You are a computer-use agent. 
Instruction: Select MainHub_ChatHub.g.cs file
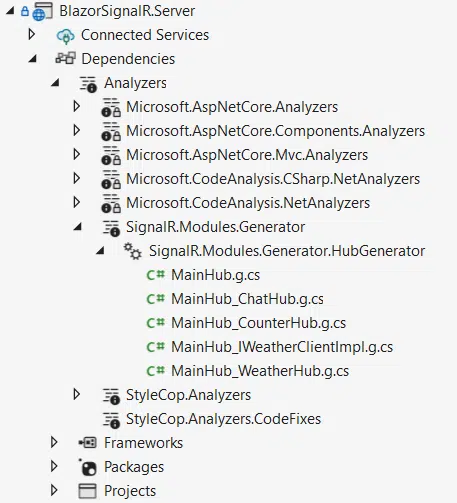click(247, 299)
